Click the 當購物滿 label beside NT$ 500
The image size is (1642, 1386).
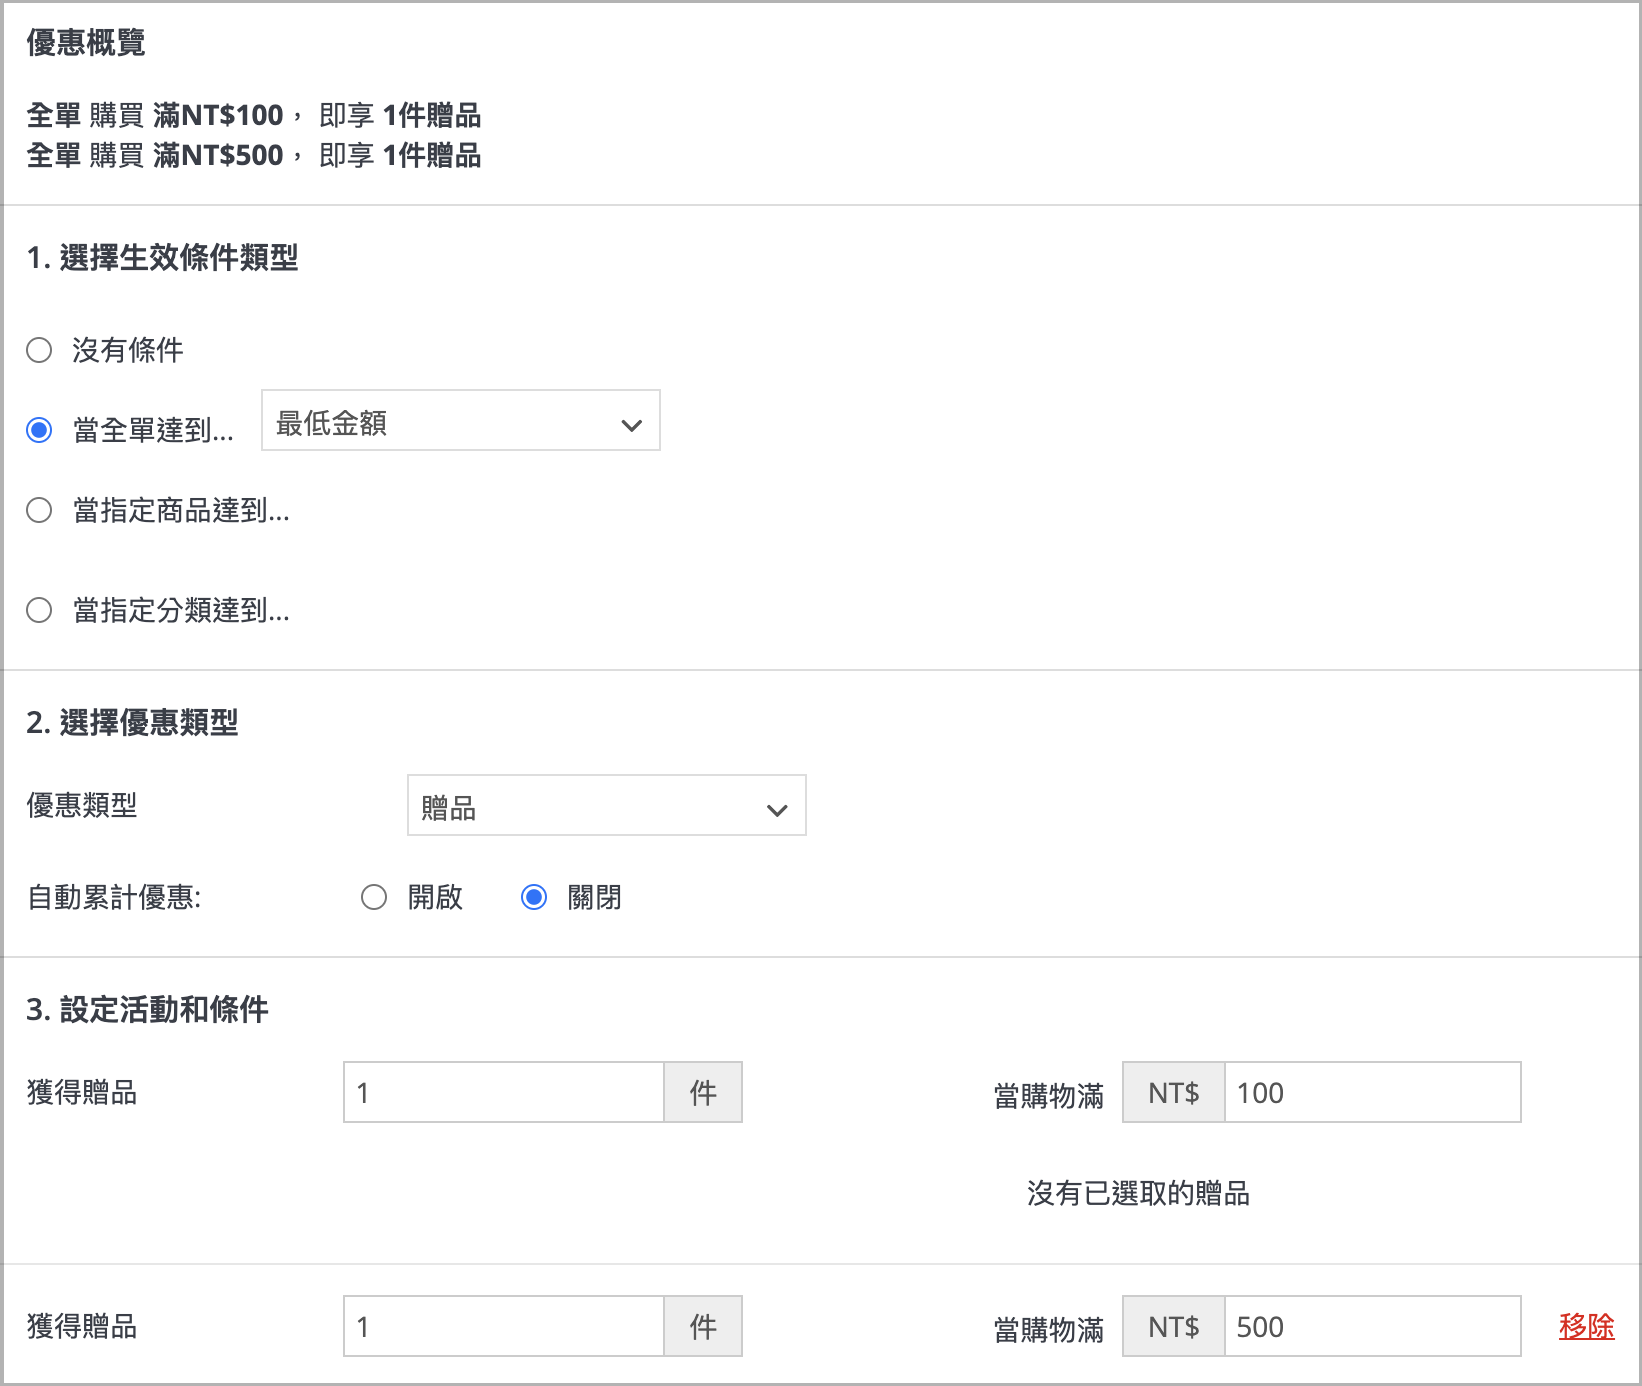click(x=1049, y=1330)
